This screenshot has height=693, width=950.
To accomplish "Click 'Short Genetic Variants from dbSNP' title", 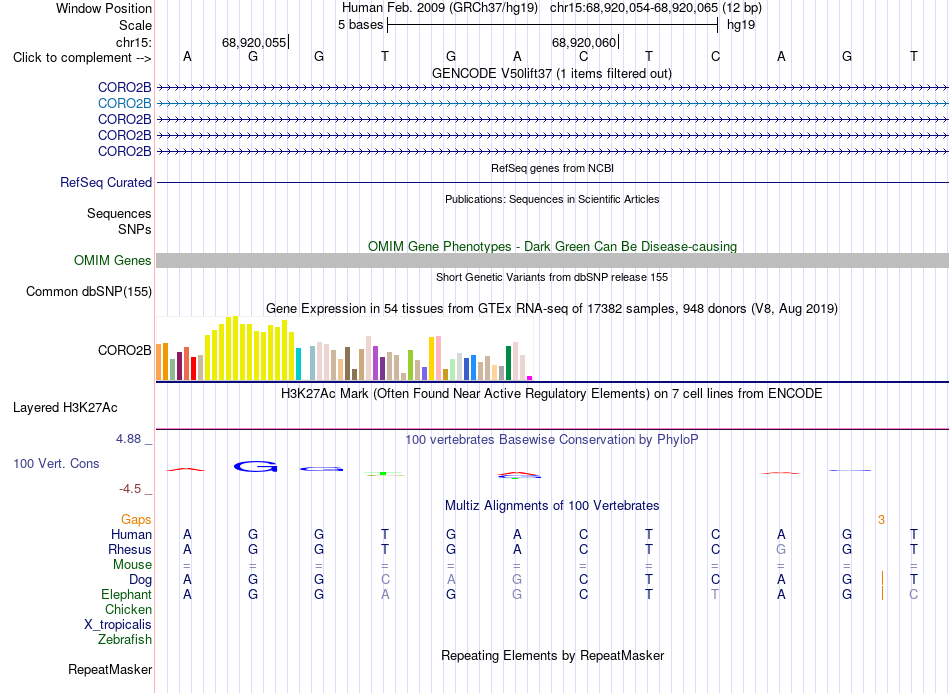I will (552, 277).
